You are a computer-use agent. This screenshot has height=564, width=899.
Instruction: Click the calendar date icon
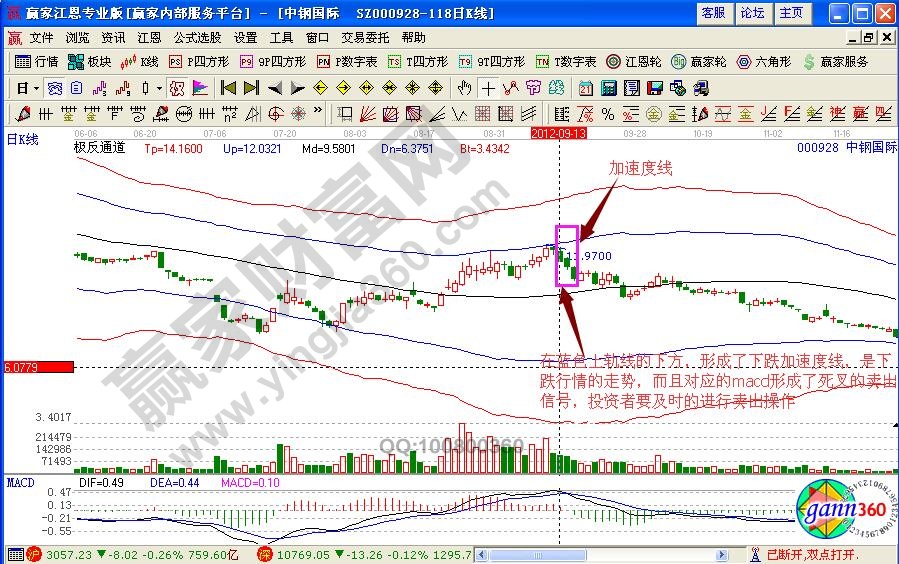[x=585, y=87]
